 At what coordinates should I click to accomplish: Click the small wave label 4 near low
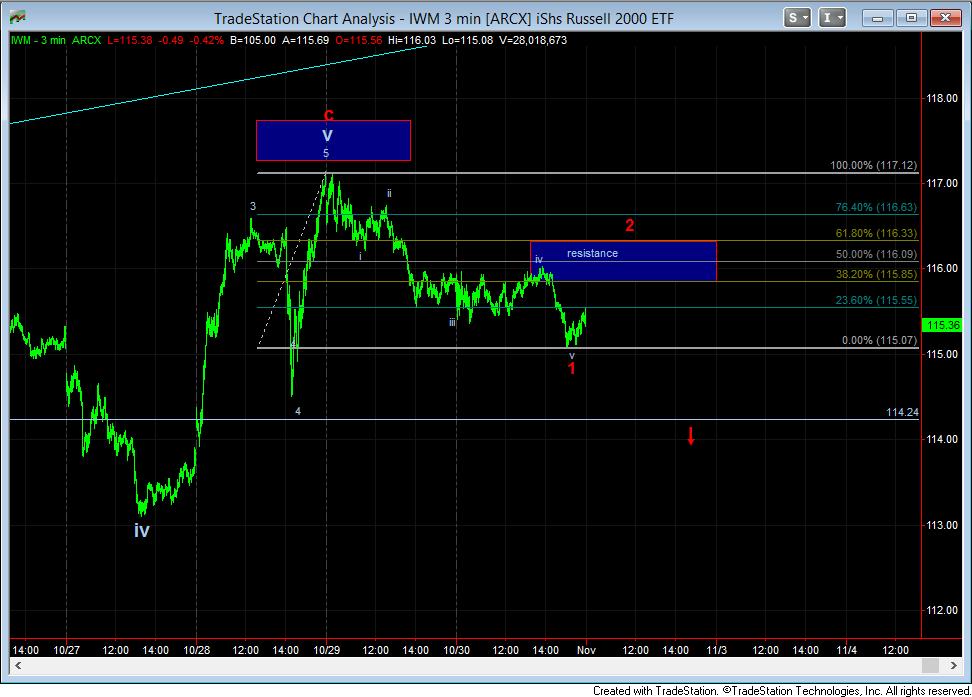[298, 411]
